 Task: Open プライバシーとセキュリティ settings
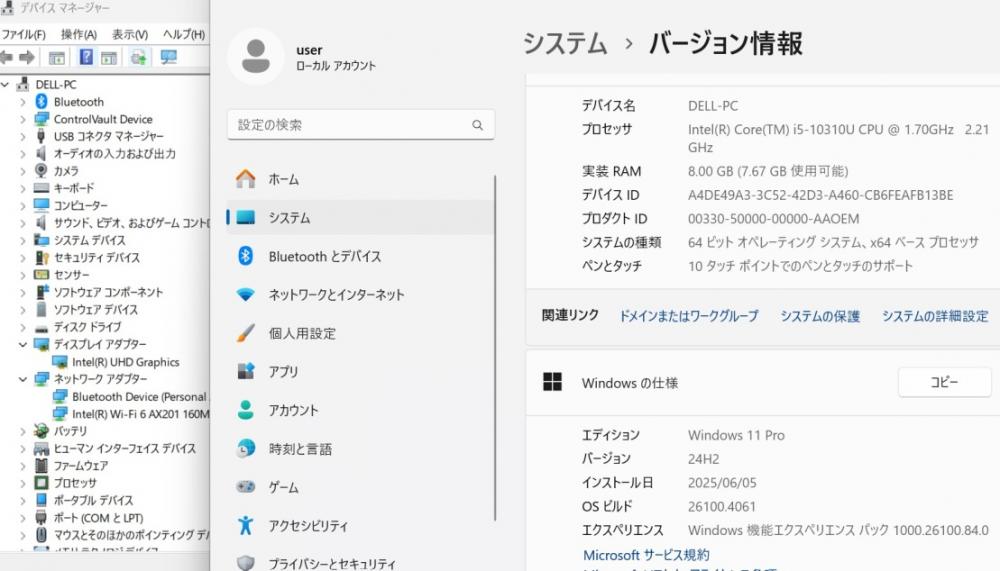(360, 563)
